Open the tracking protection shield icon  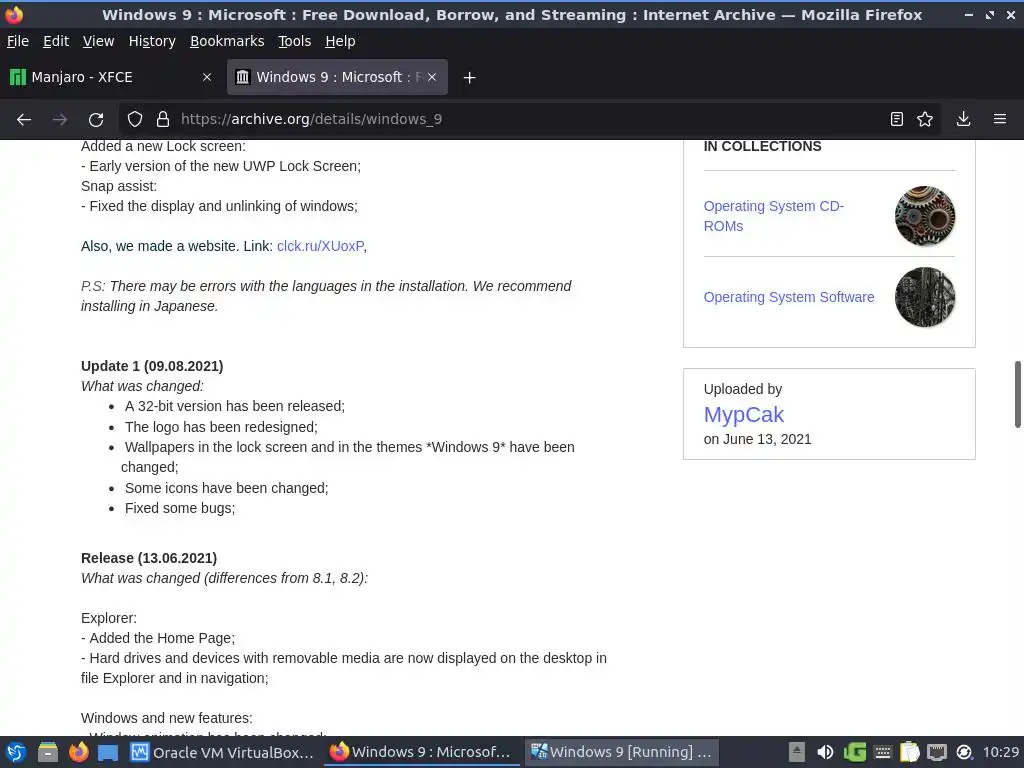pos(135,120)
